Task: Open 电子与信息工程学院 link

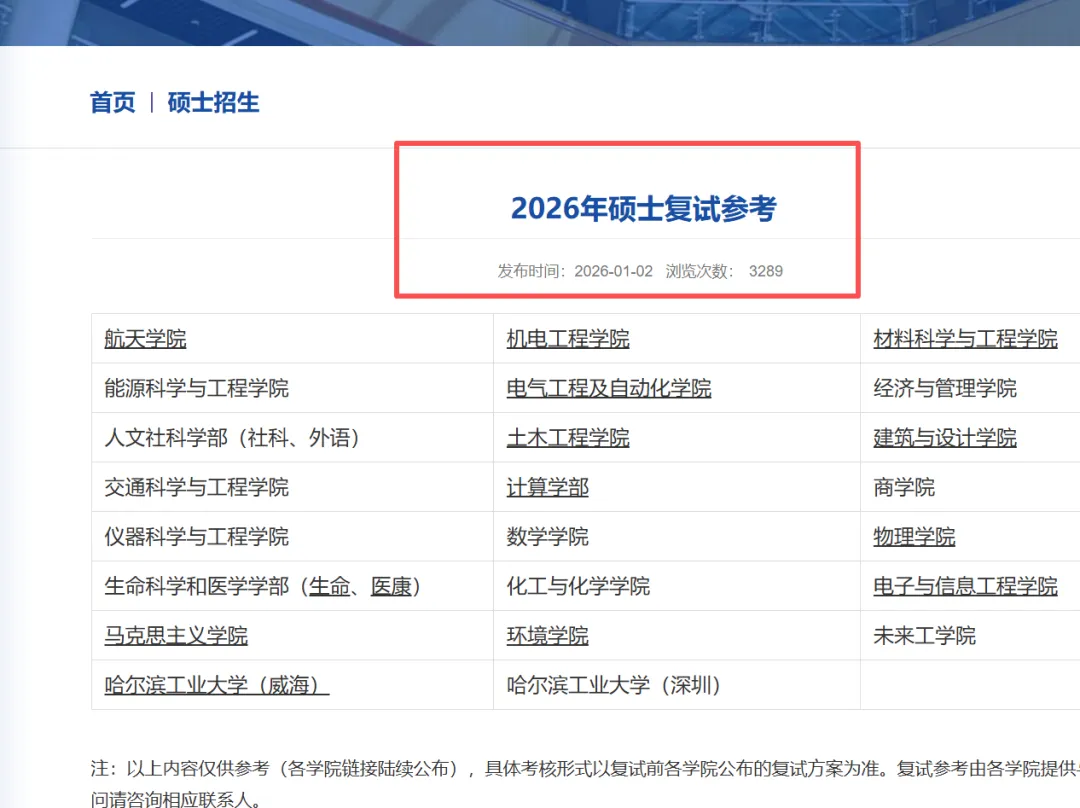Action: (966, 587)
